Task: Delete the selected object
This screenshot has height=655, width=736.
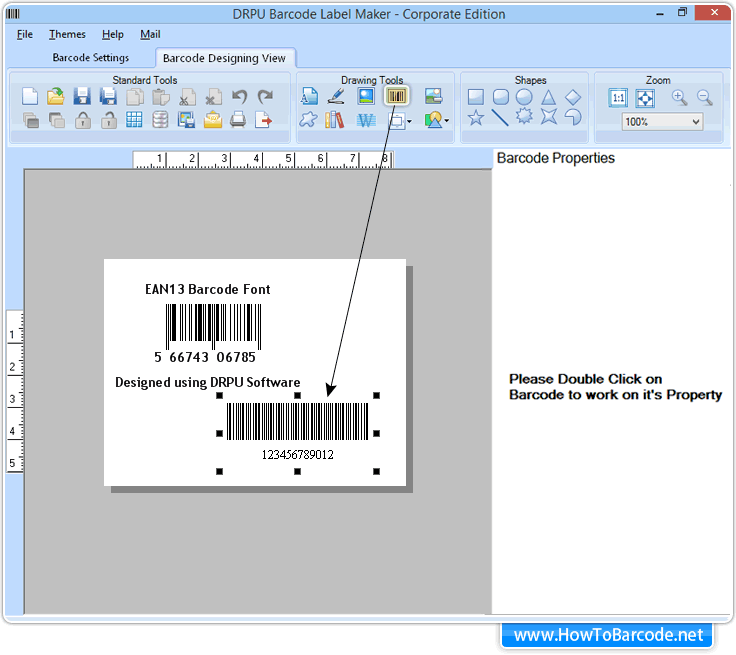Action: [x=214, y=97]
